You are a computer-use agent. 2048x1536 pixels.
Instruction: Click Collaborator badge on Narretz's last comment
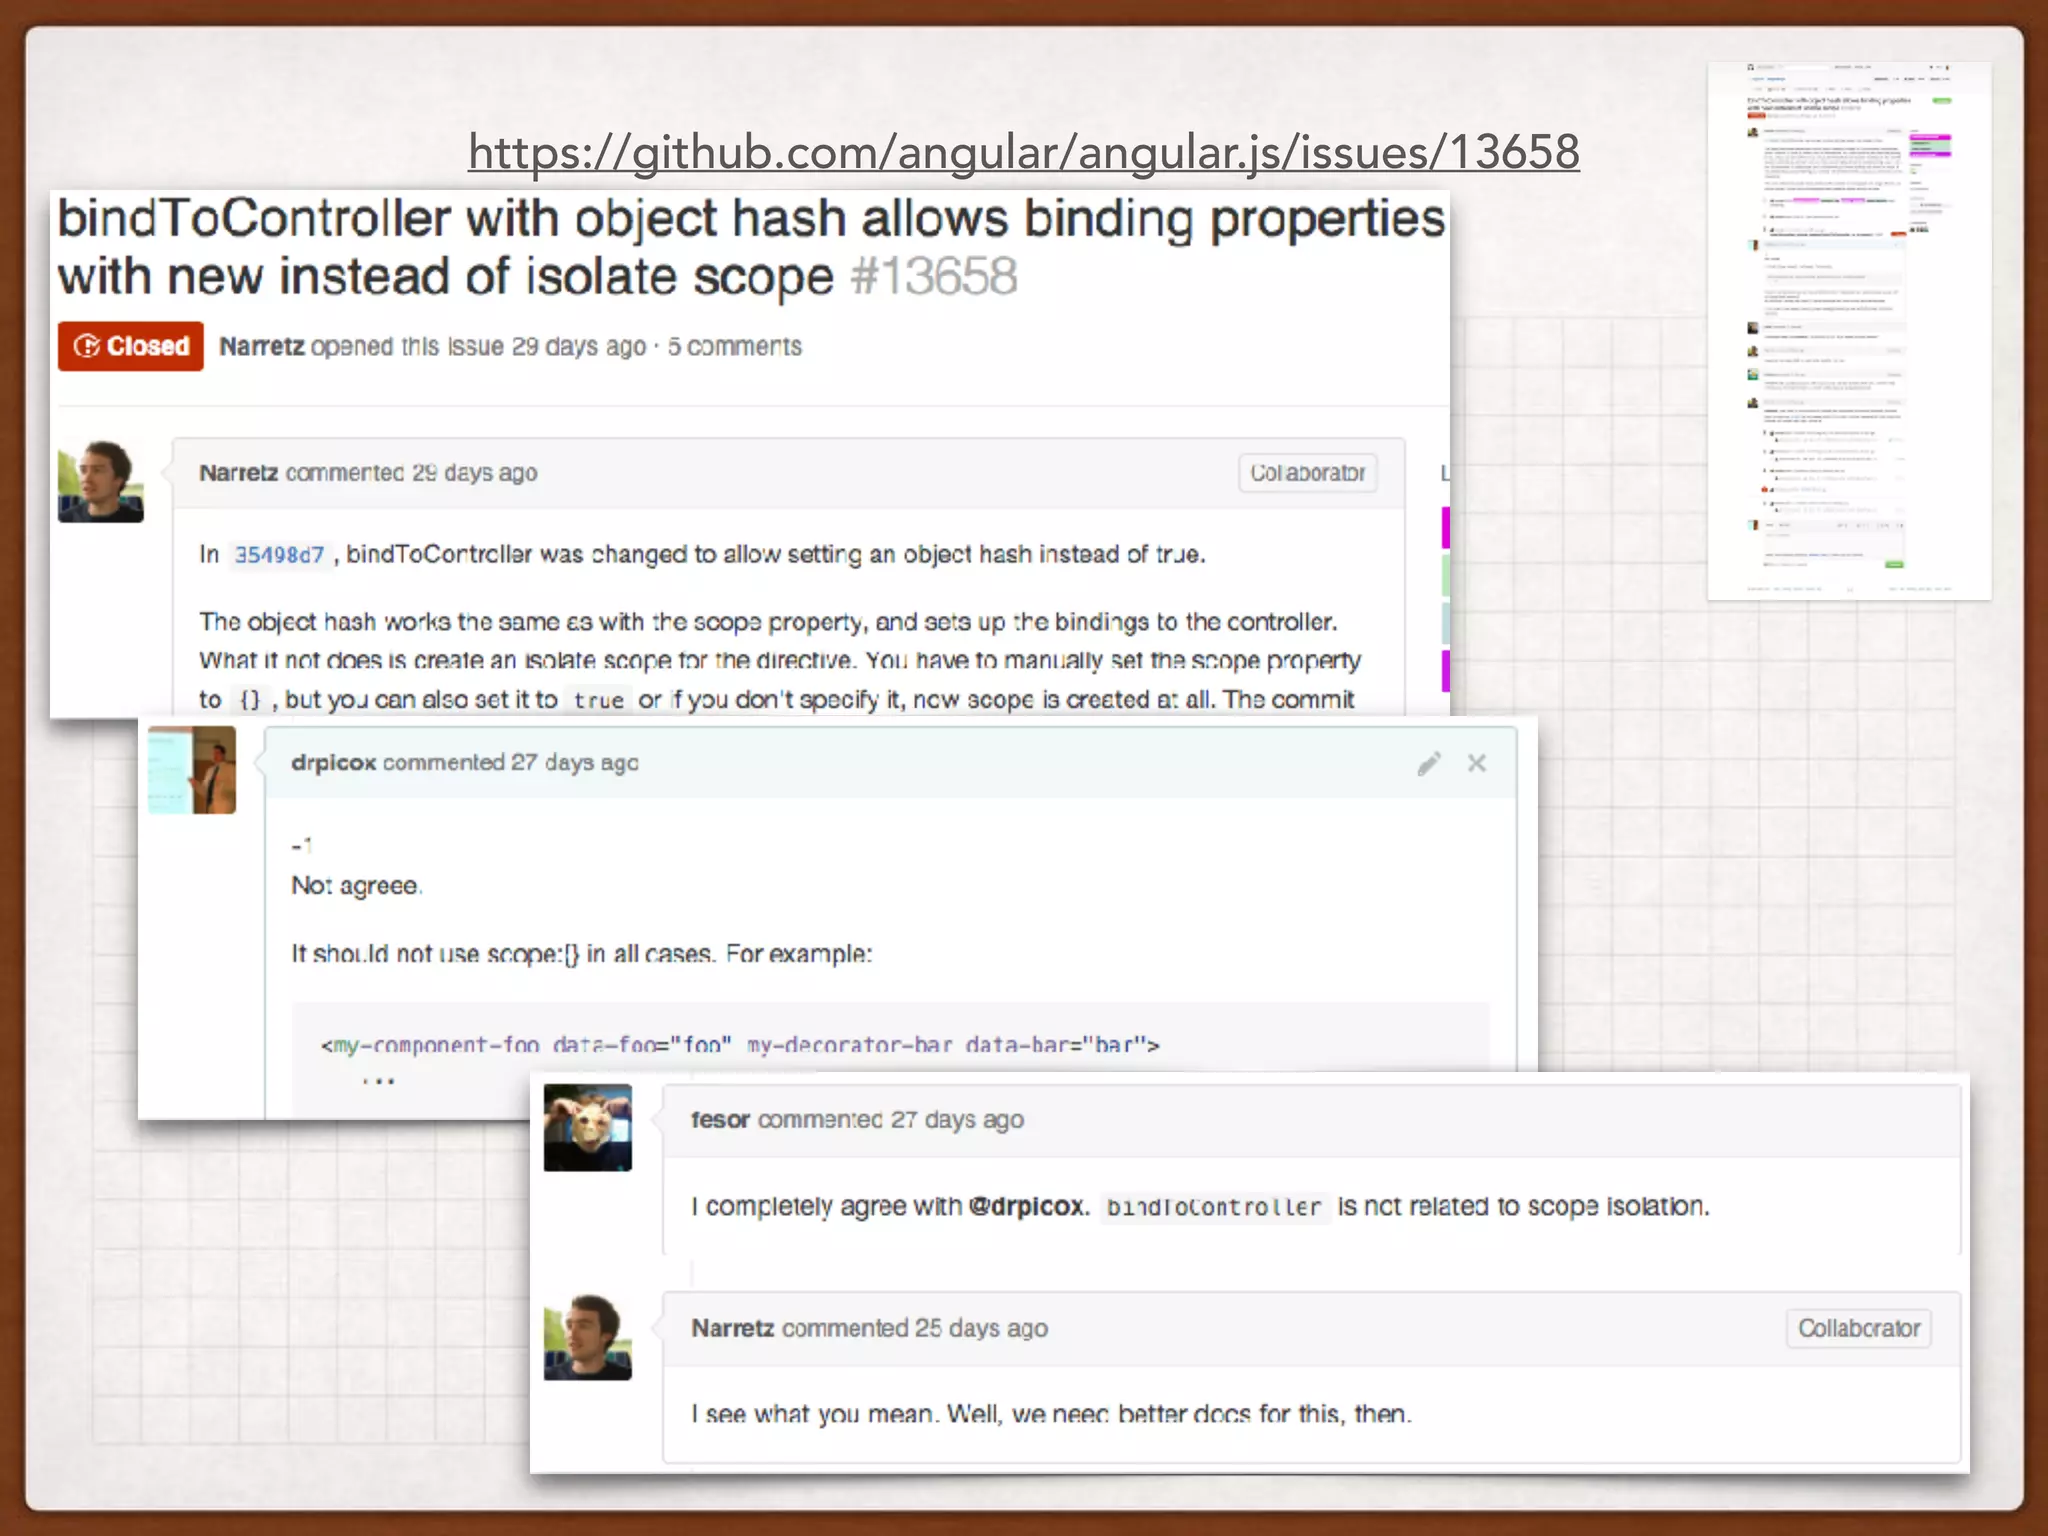point(1859,1329)
